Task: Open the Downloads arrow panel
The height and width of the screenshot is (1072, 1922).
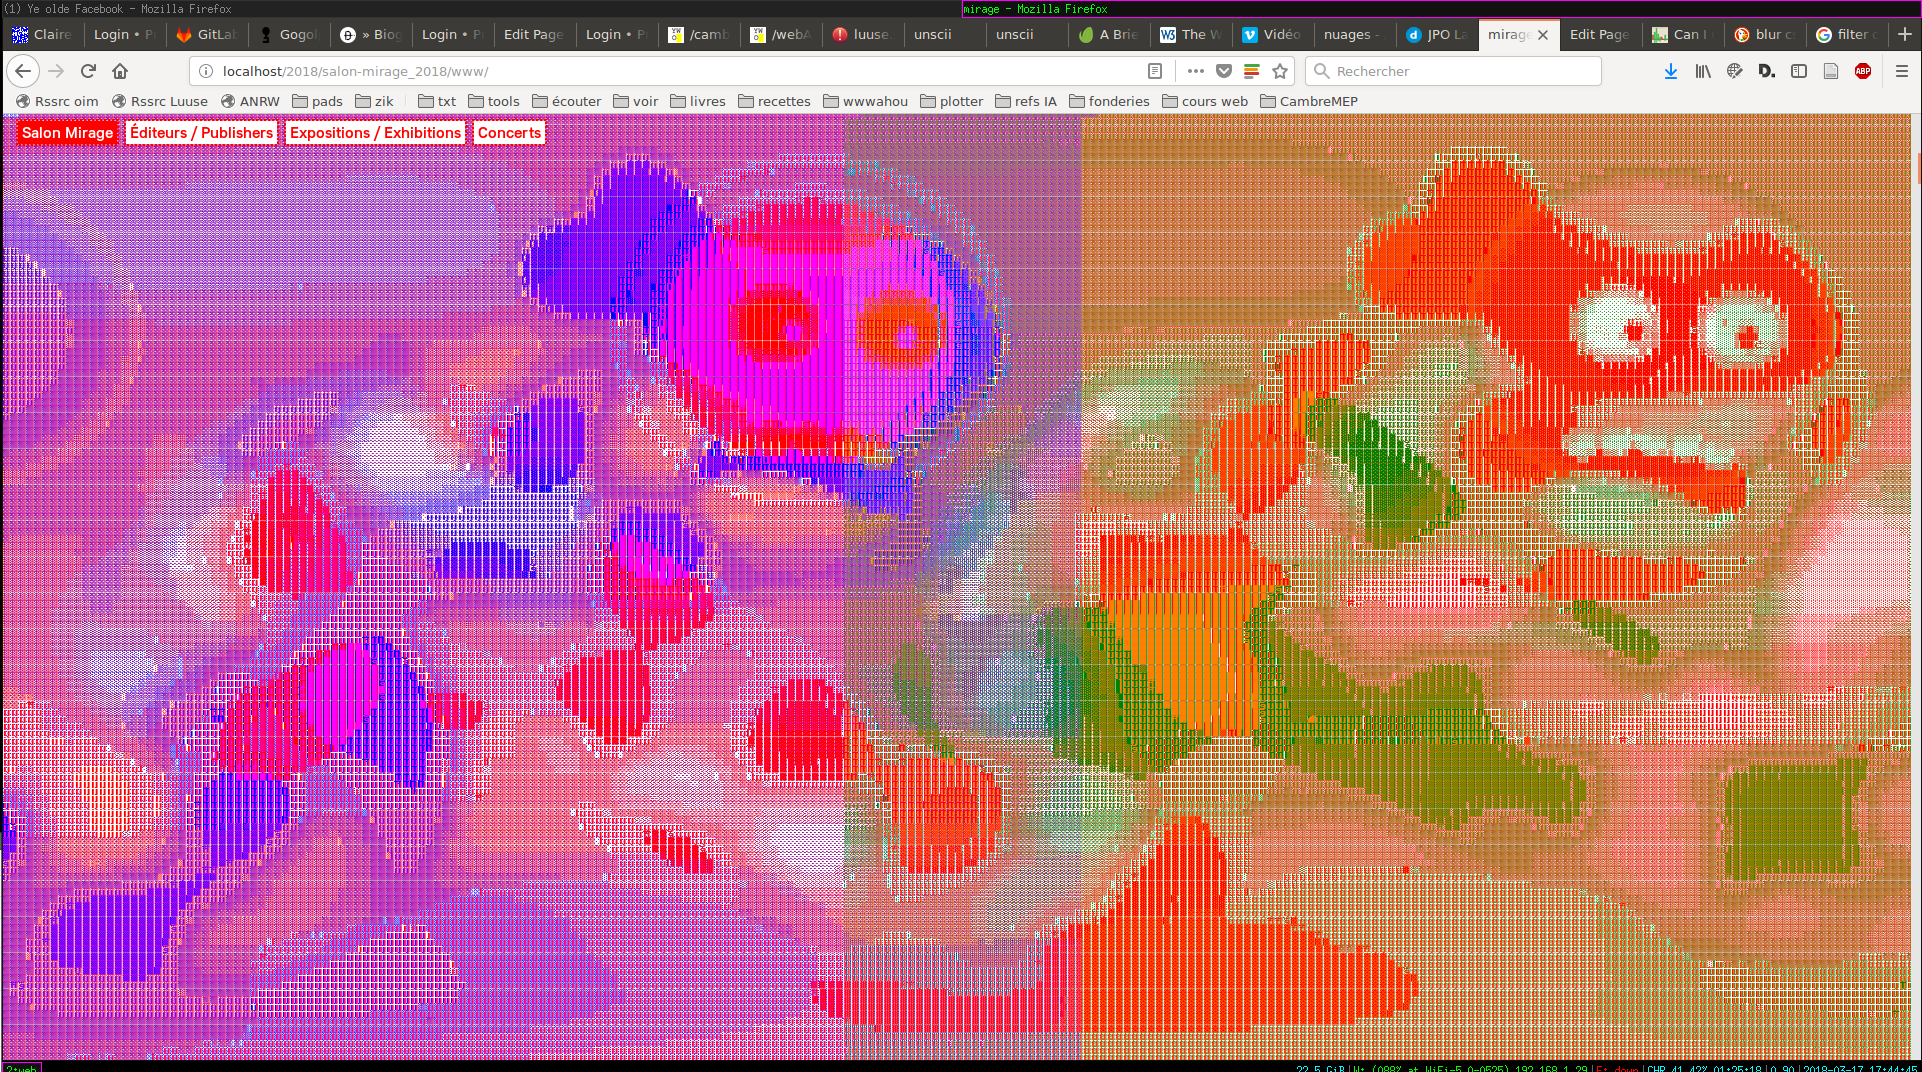Action: pos(1670,71)
